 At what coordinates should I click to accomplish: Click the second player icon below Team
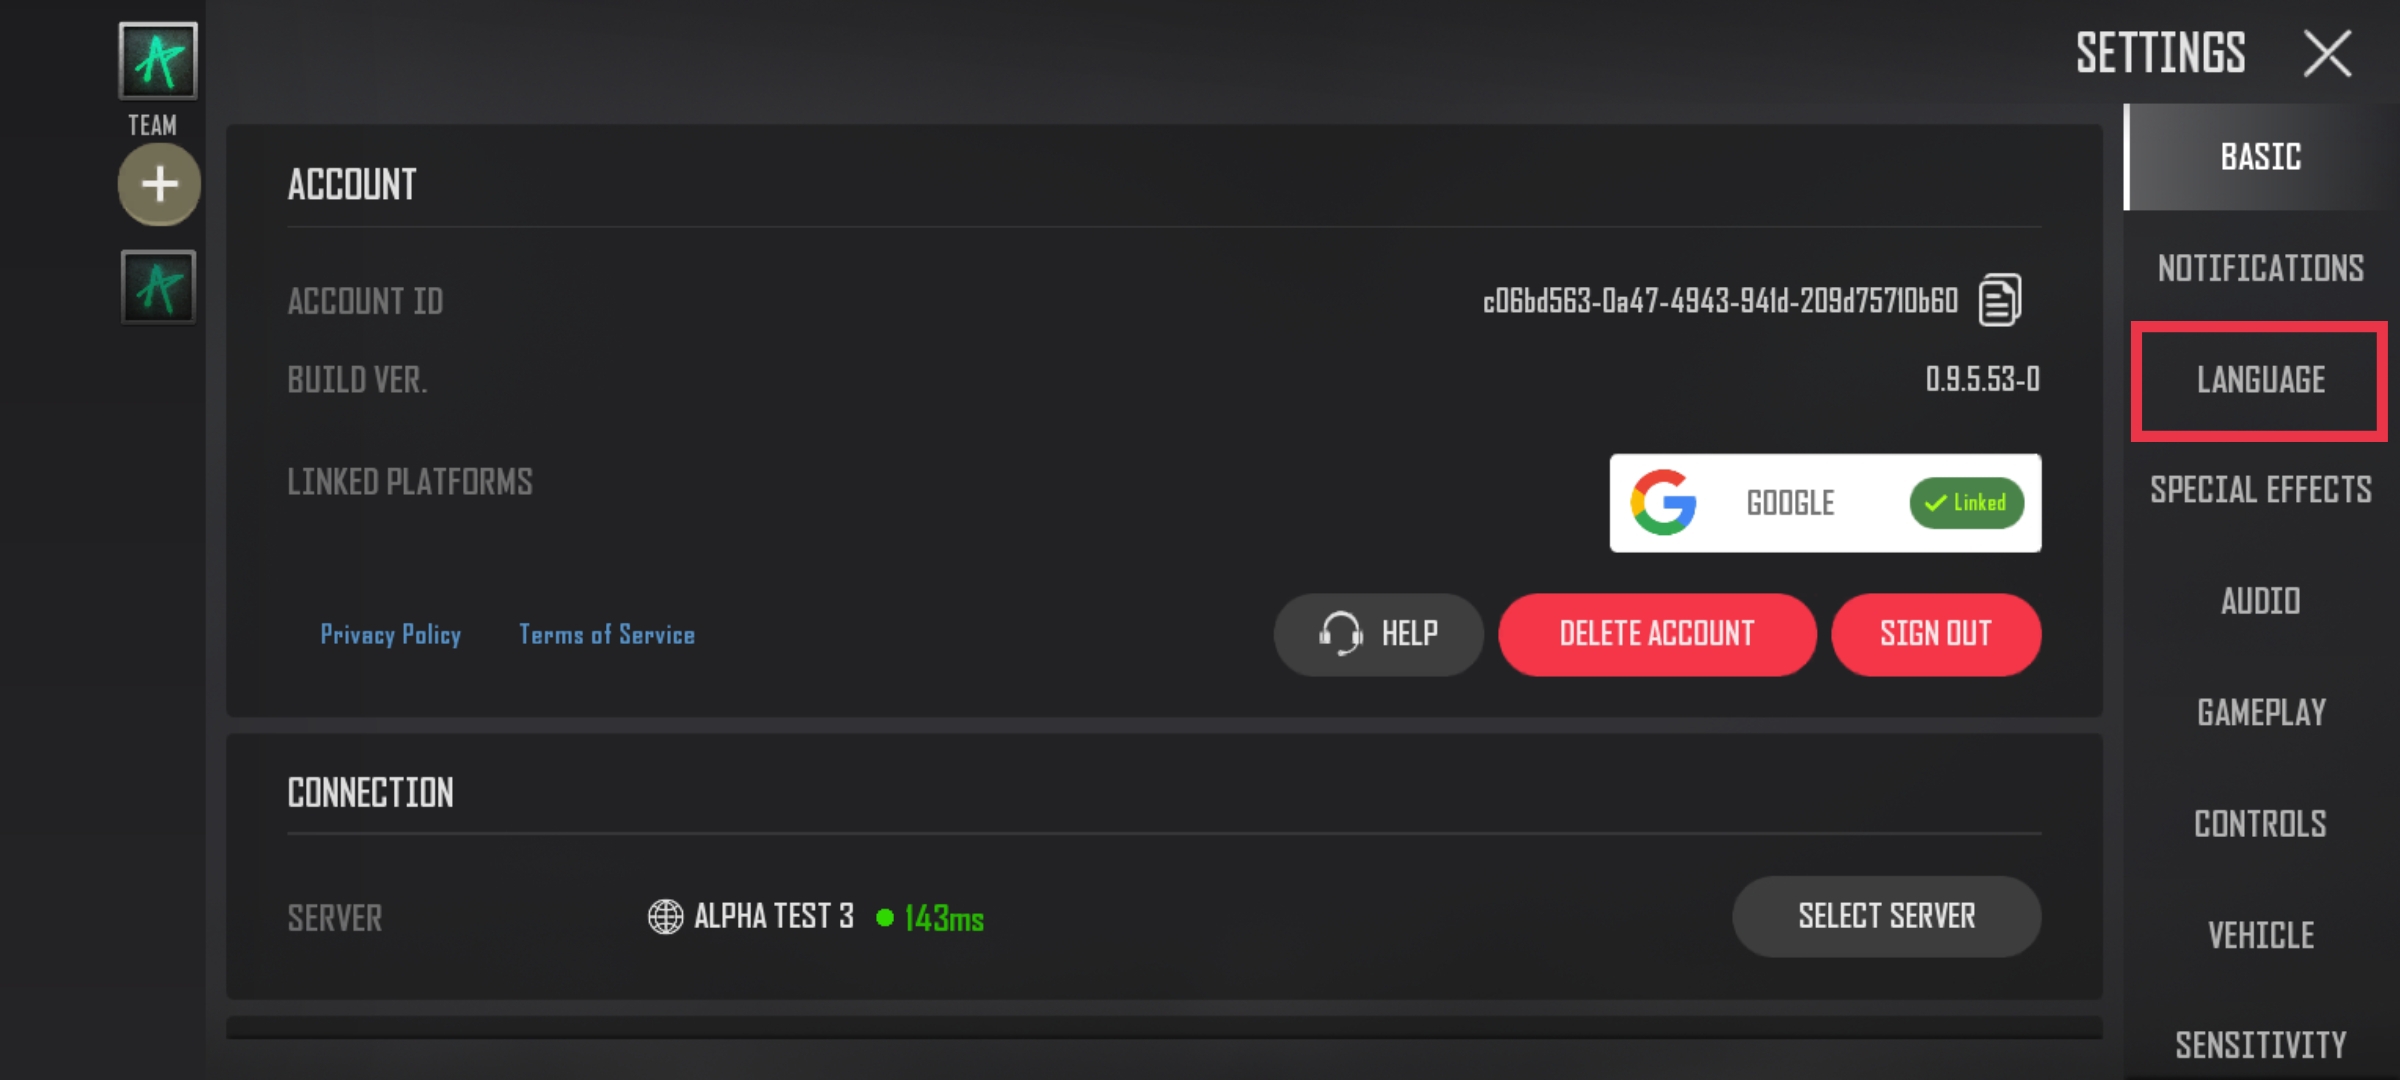point(156,285)
